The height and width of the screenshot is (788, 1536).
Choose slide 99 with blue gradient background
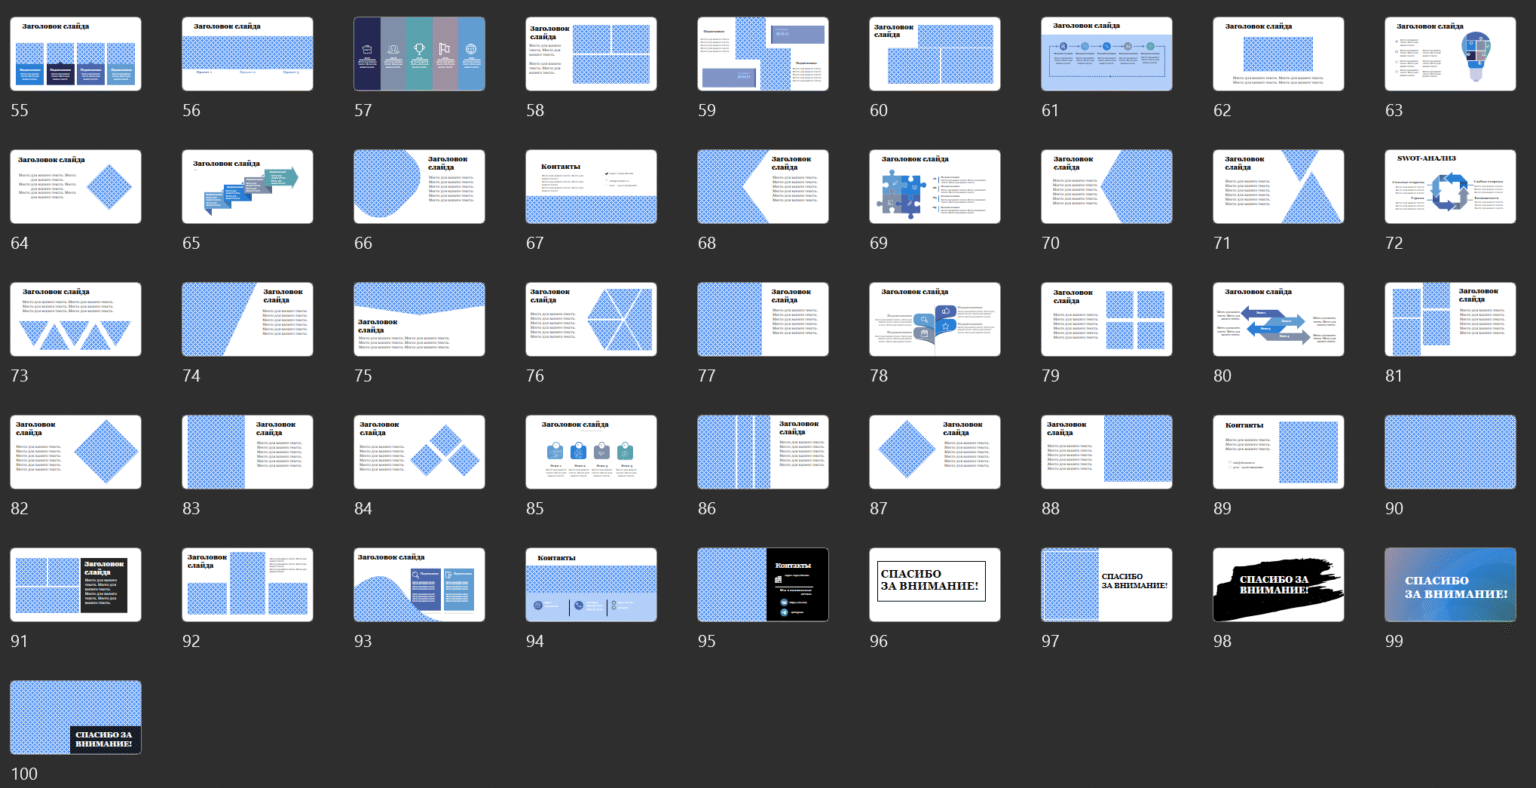click(1450, 585)
